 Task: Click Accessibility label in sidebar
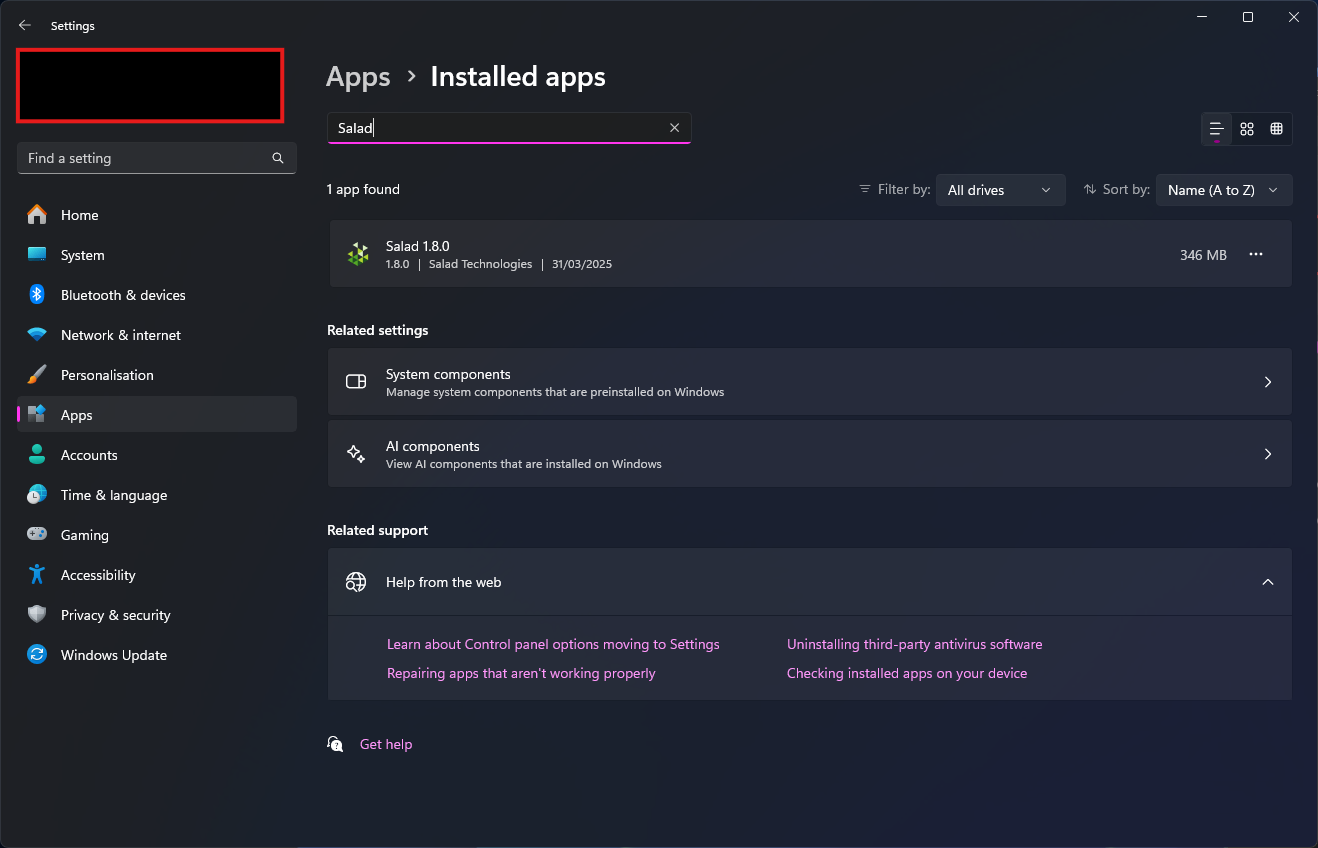98,575
